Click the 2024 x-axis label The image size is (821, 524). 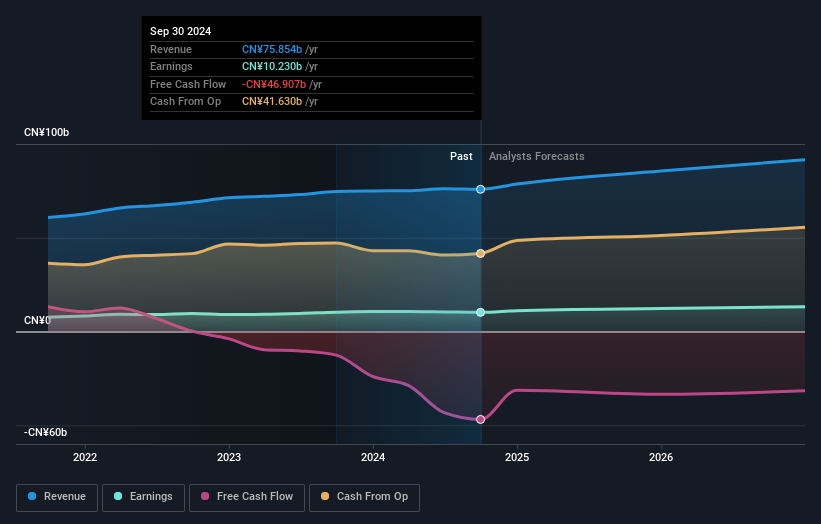click(x=373, y=457)
